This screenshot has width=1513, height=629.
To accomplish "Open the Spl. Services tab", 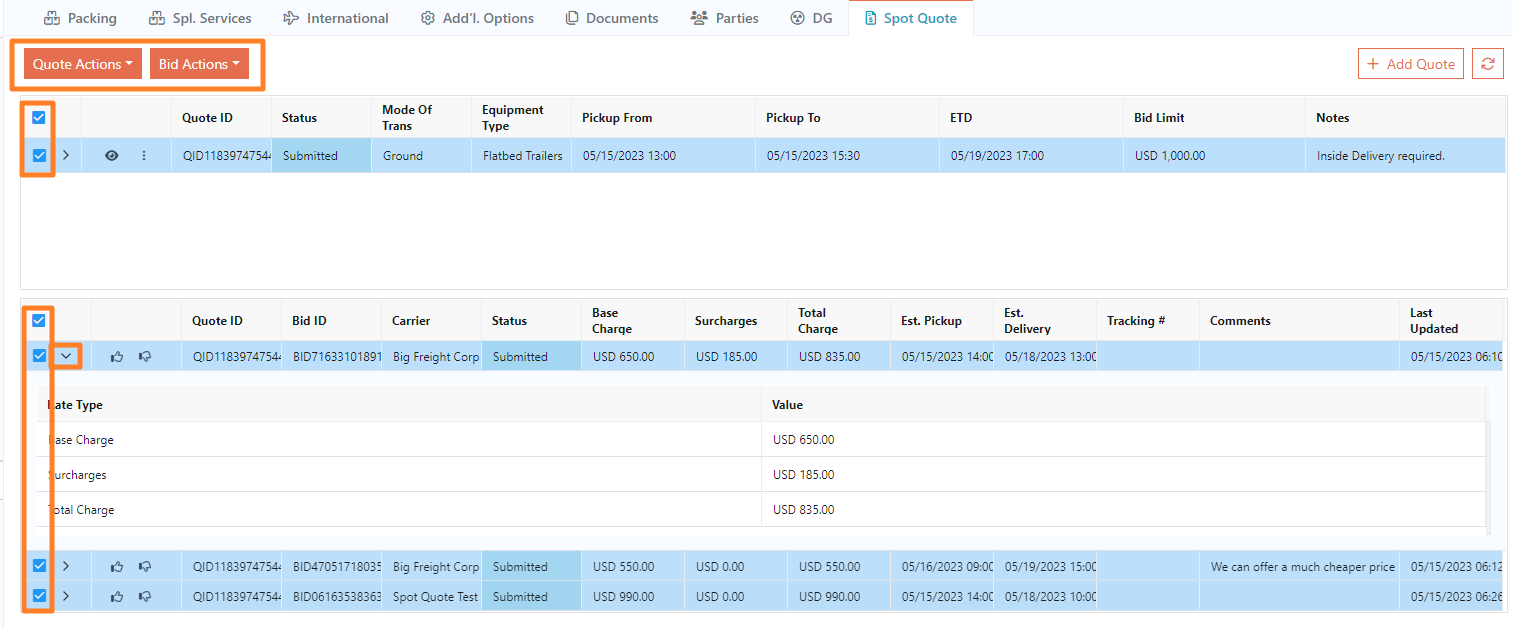I will coord(200,18).
